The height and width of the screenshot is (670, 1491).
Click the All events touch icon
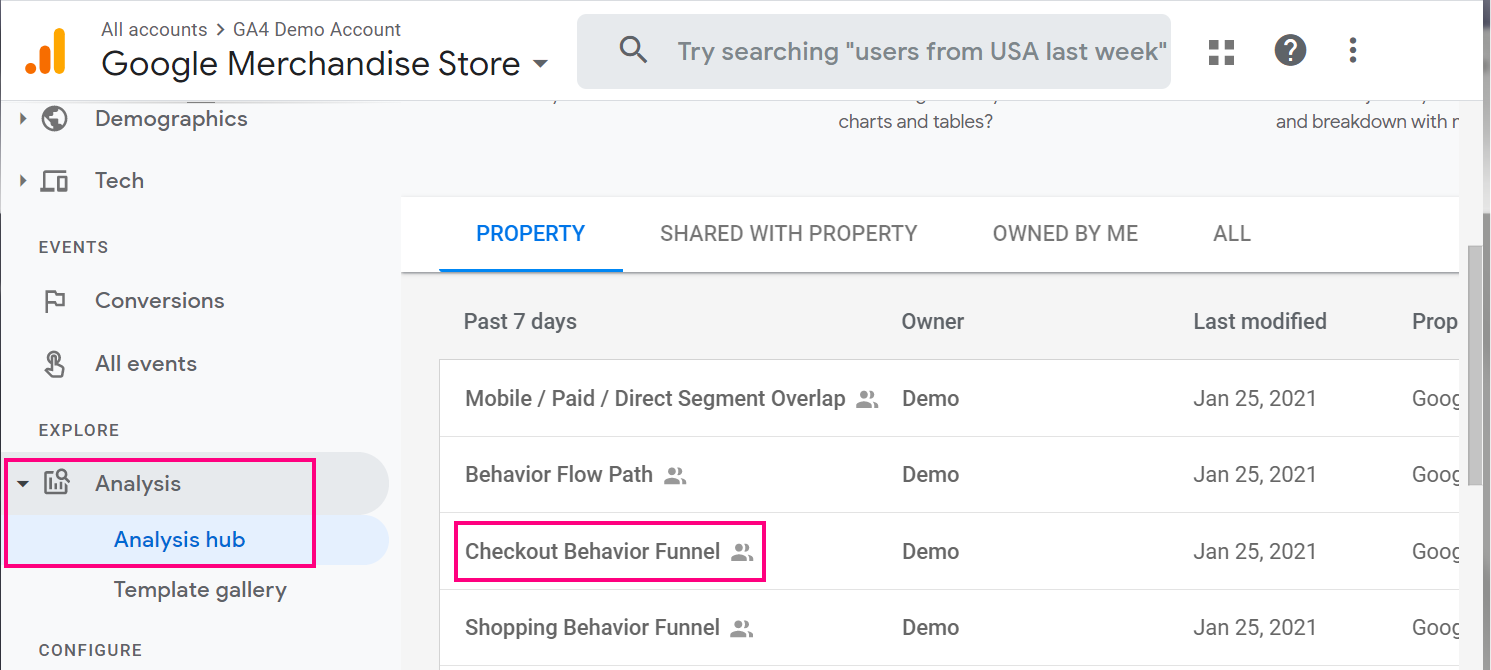(54, 364)
